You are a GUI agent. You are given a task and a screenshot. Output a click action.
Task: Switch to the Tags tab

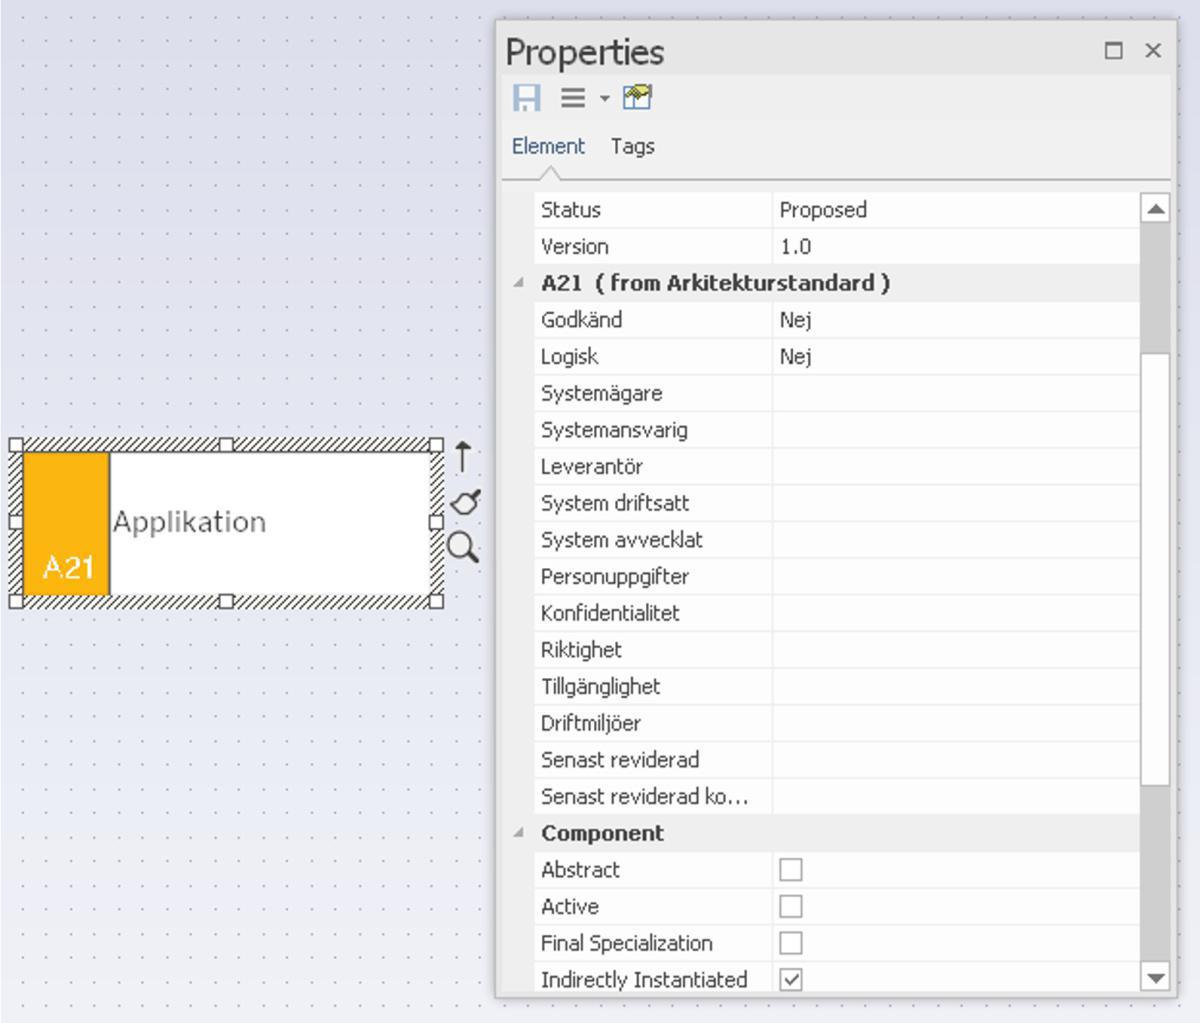pos(632,147)
